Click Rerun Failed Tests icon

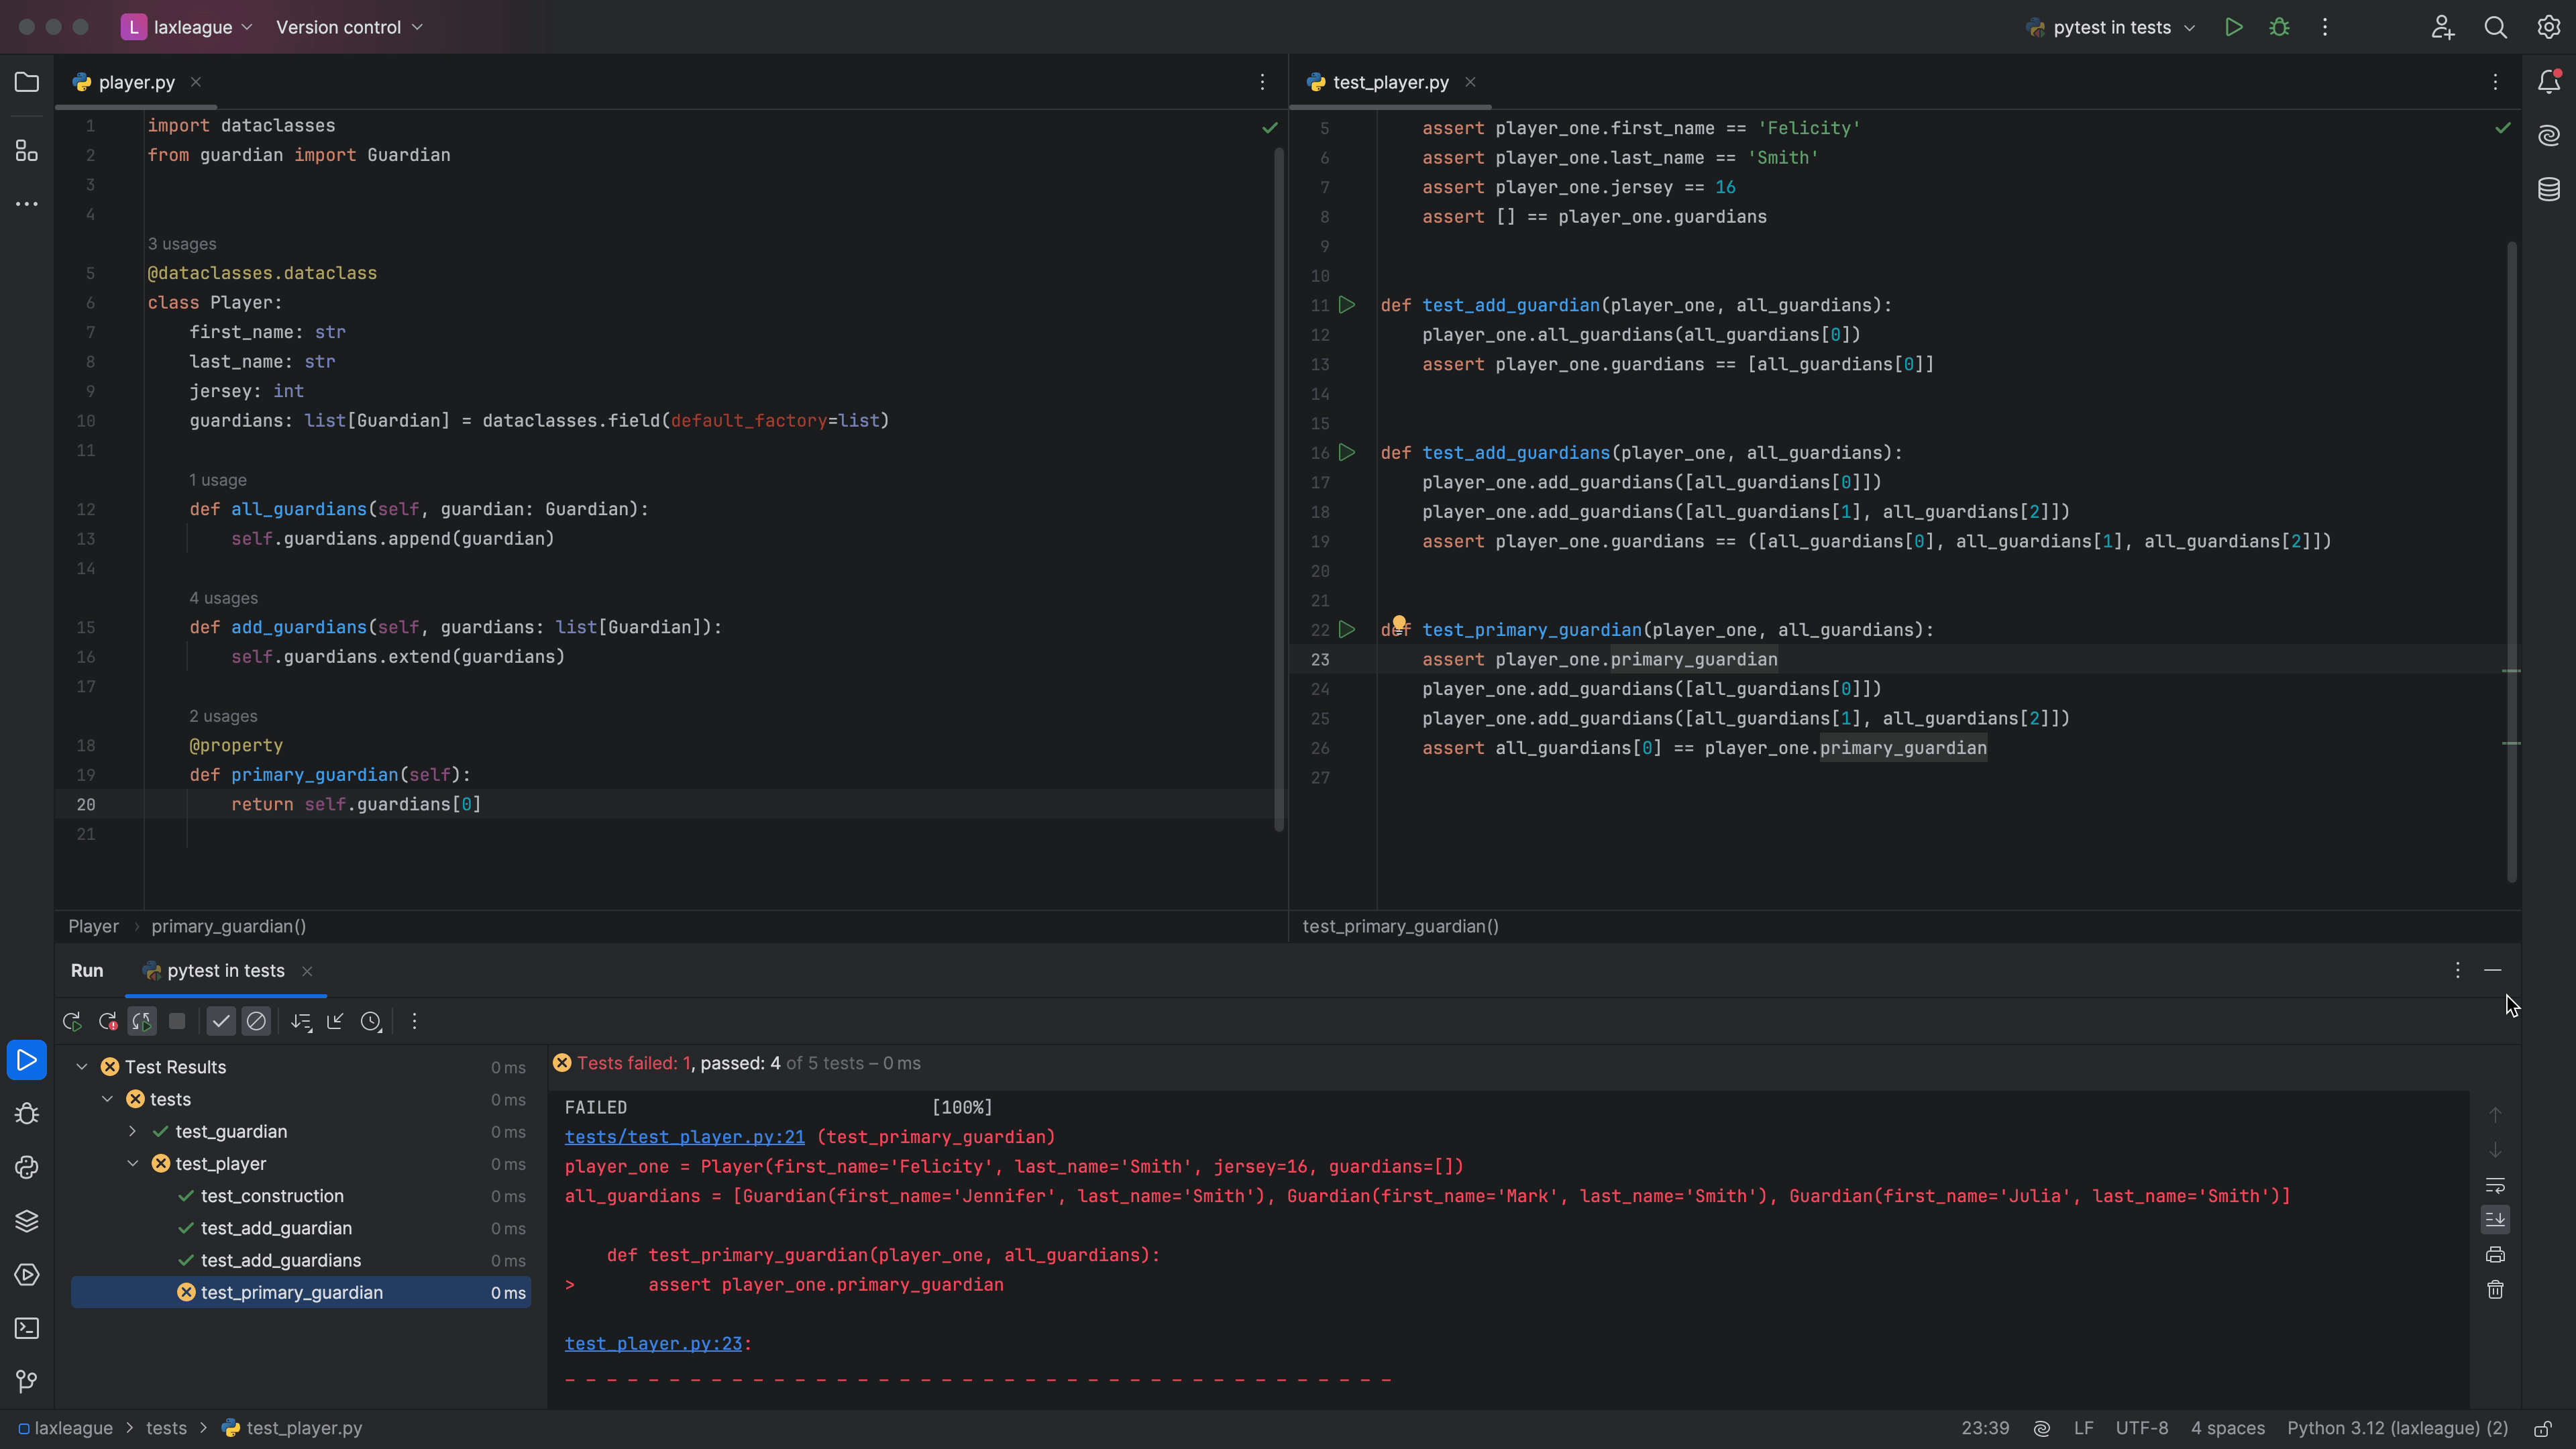coord(108,1021)
